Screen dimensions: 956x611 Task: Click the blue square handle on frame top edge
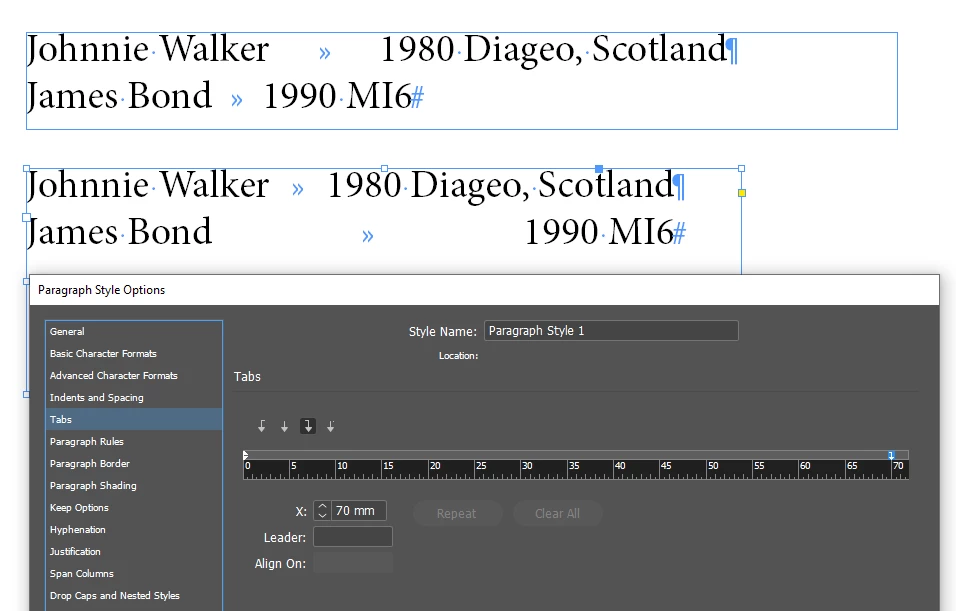[599, 169]
